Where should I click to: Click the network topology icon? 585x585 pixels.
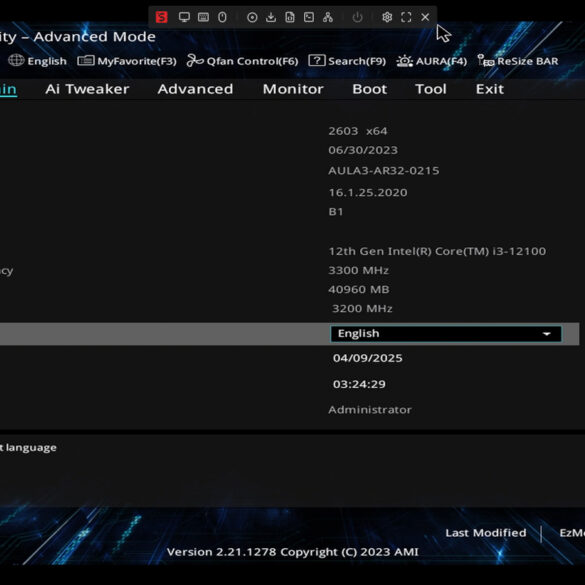tap(328, 17)
